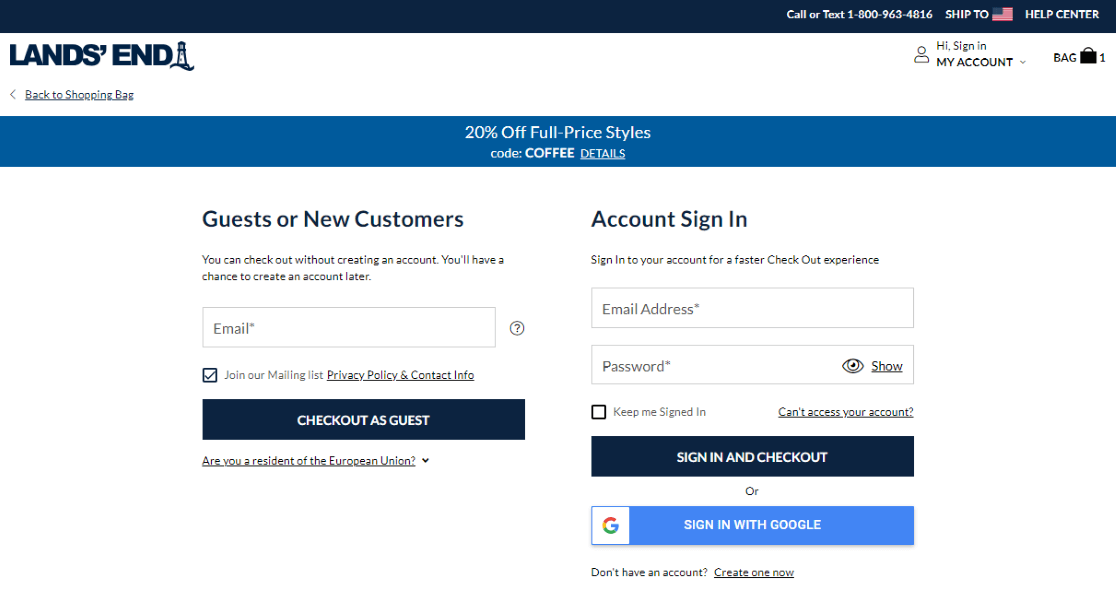
Task: Click CHECKOUT AS GUEST
Action: point(363,419)
